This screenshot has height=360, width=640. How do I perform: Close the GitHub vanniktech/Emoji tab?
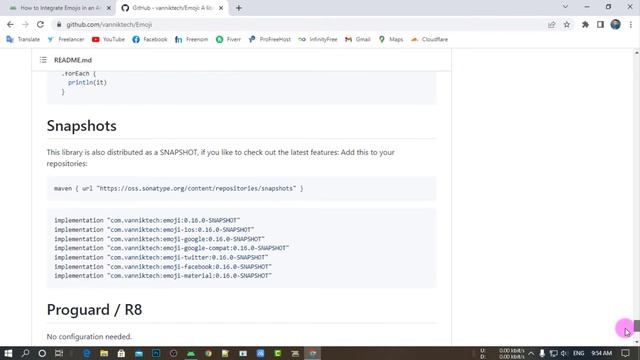(x=221, y=8)
